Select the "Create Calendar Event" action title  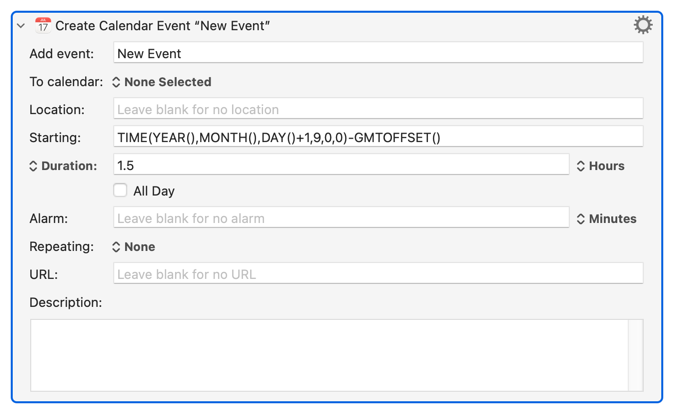(163, 26)
